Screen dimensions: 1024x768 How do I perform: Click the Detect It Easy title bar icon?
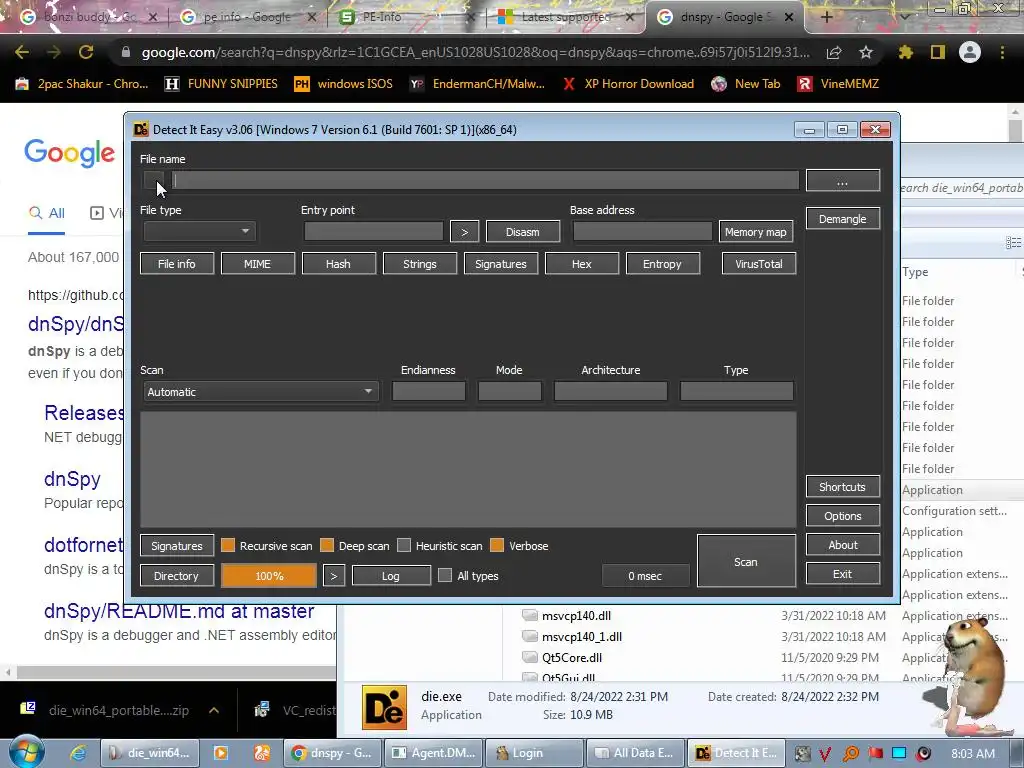click(x=140, y=129)
